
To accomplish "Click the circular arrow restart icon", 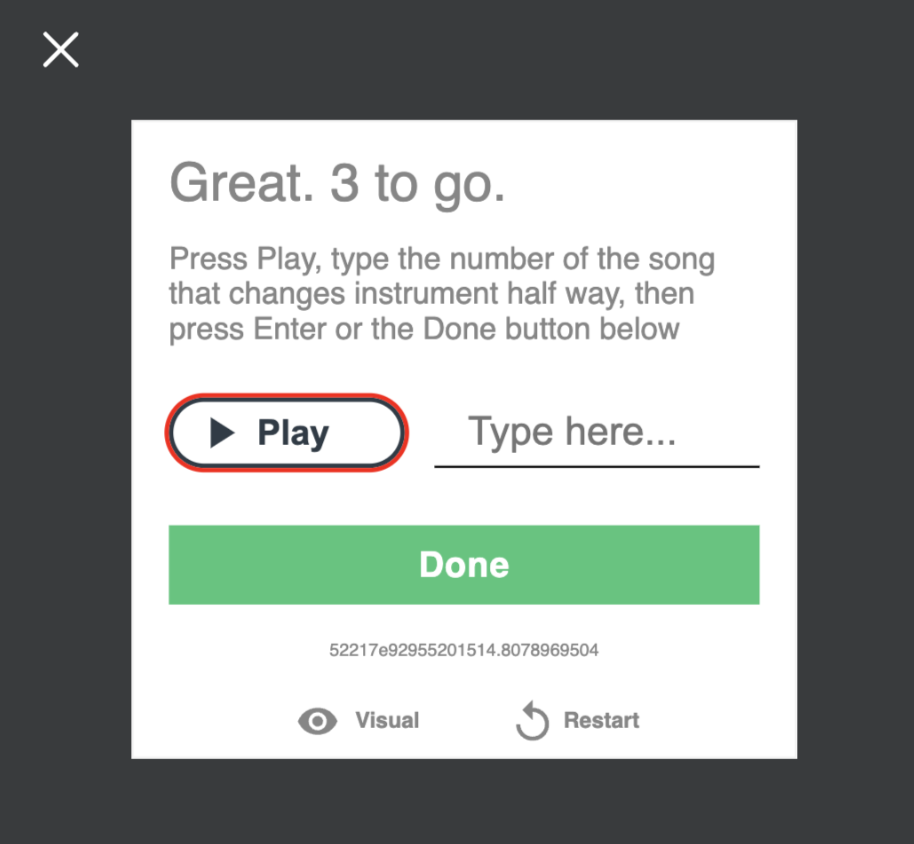I will click(532, 720).
